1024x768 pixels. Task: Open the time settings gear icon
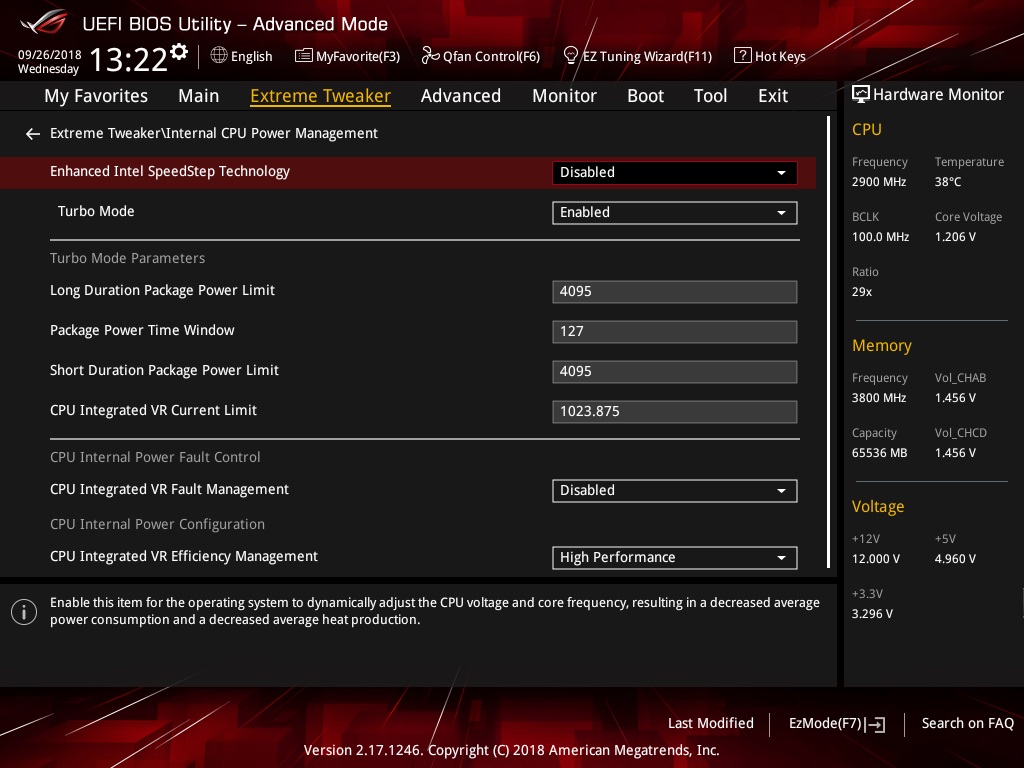click(179, 52)
